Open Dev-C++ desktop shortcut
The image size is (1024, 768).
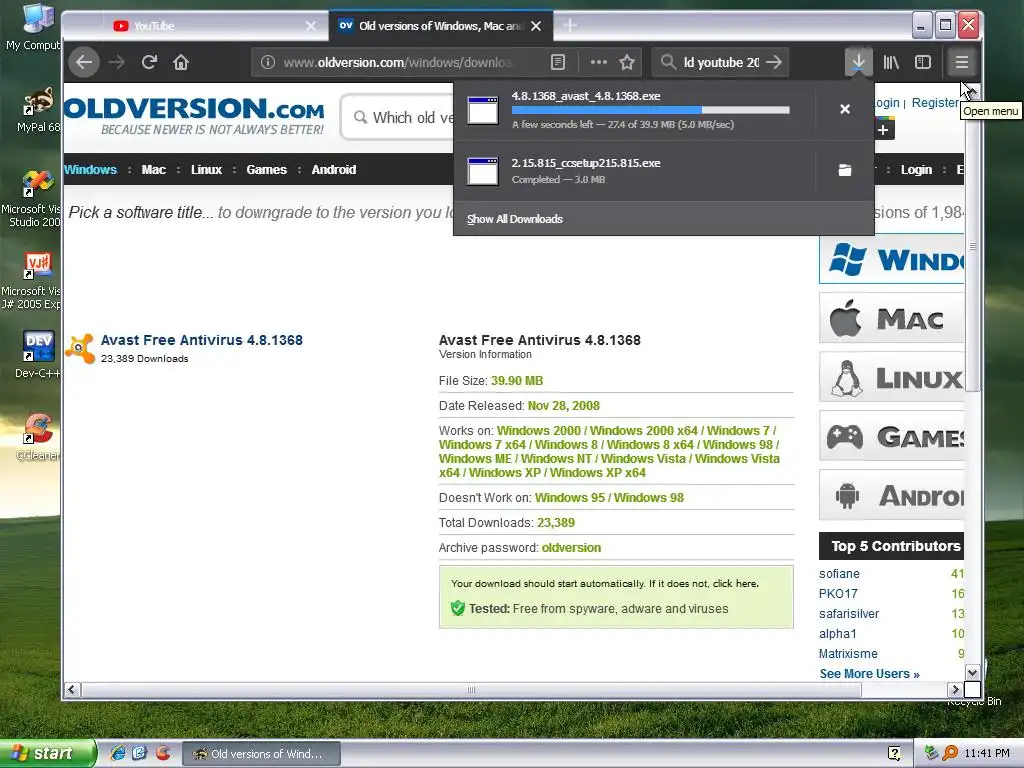[37, 355]
